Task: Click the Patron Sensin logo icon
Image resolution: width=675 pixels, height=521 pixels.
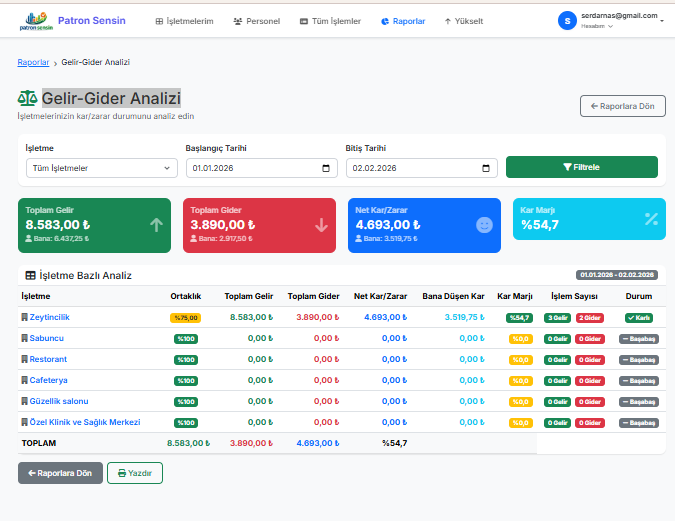Action: (36, 21)
